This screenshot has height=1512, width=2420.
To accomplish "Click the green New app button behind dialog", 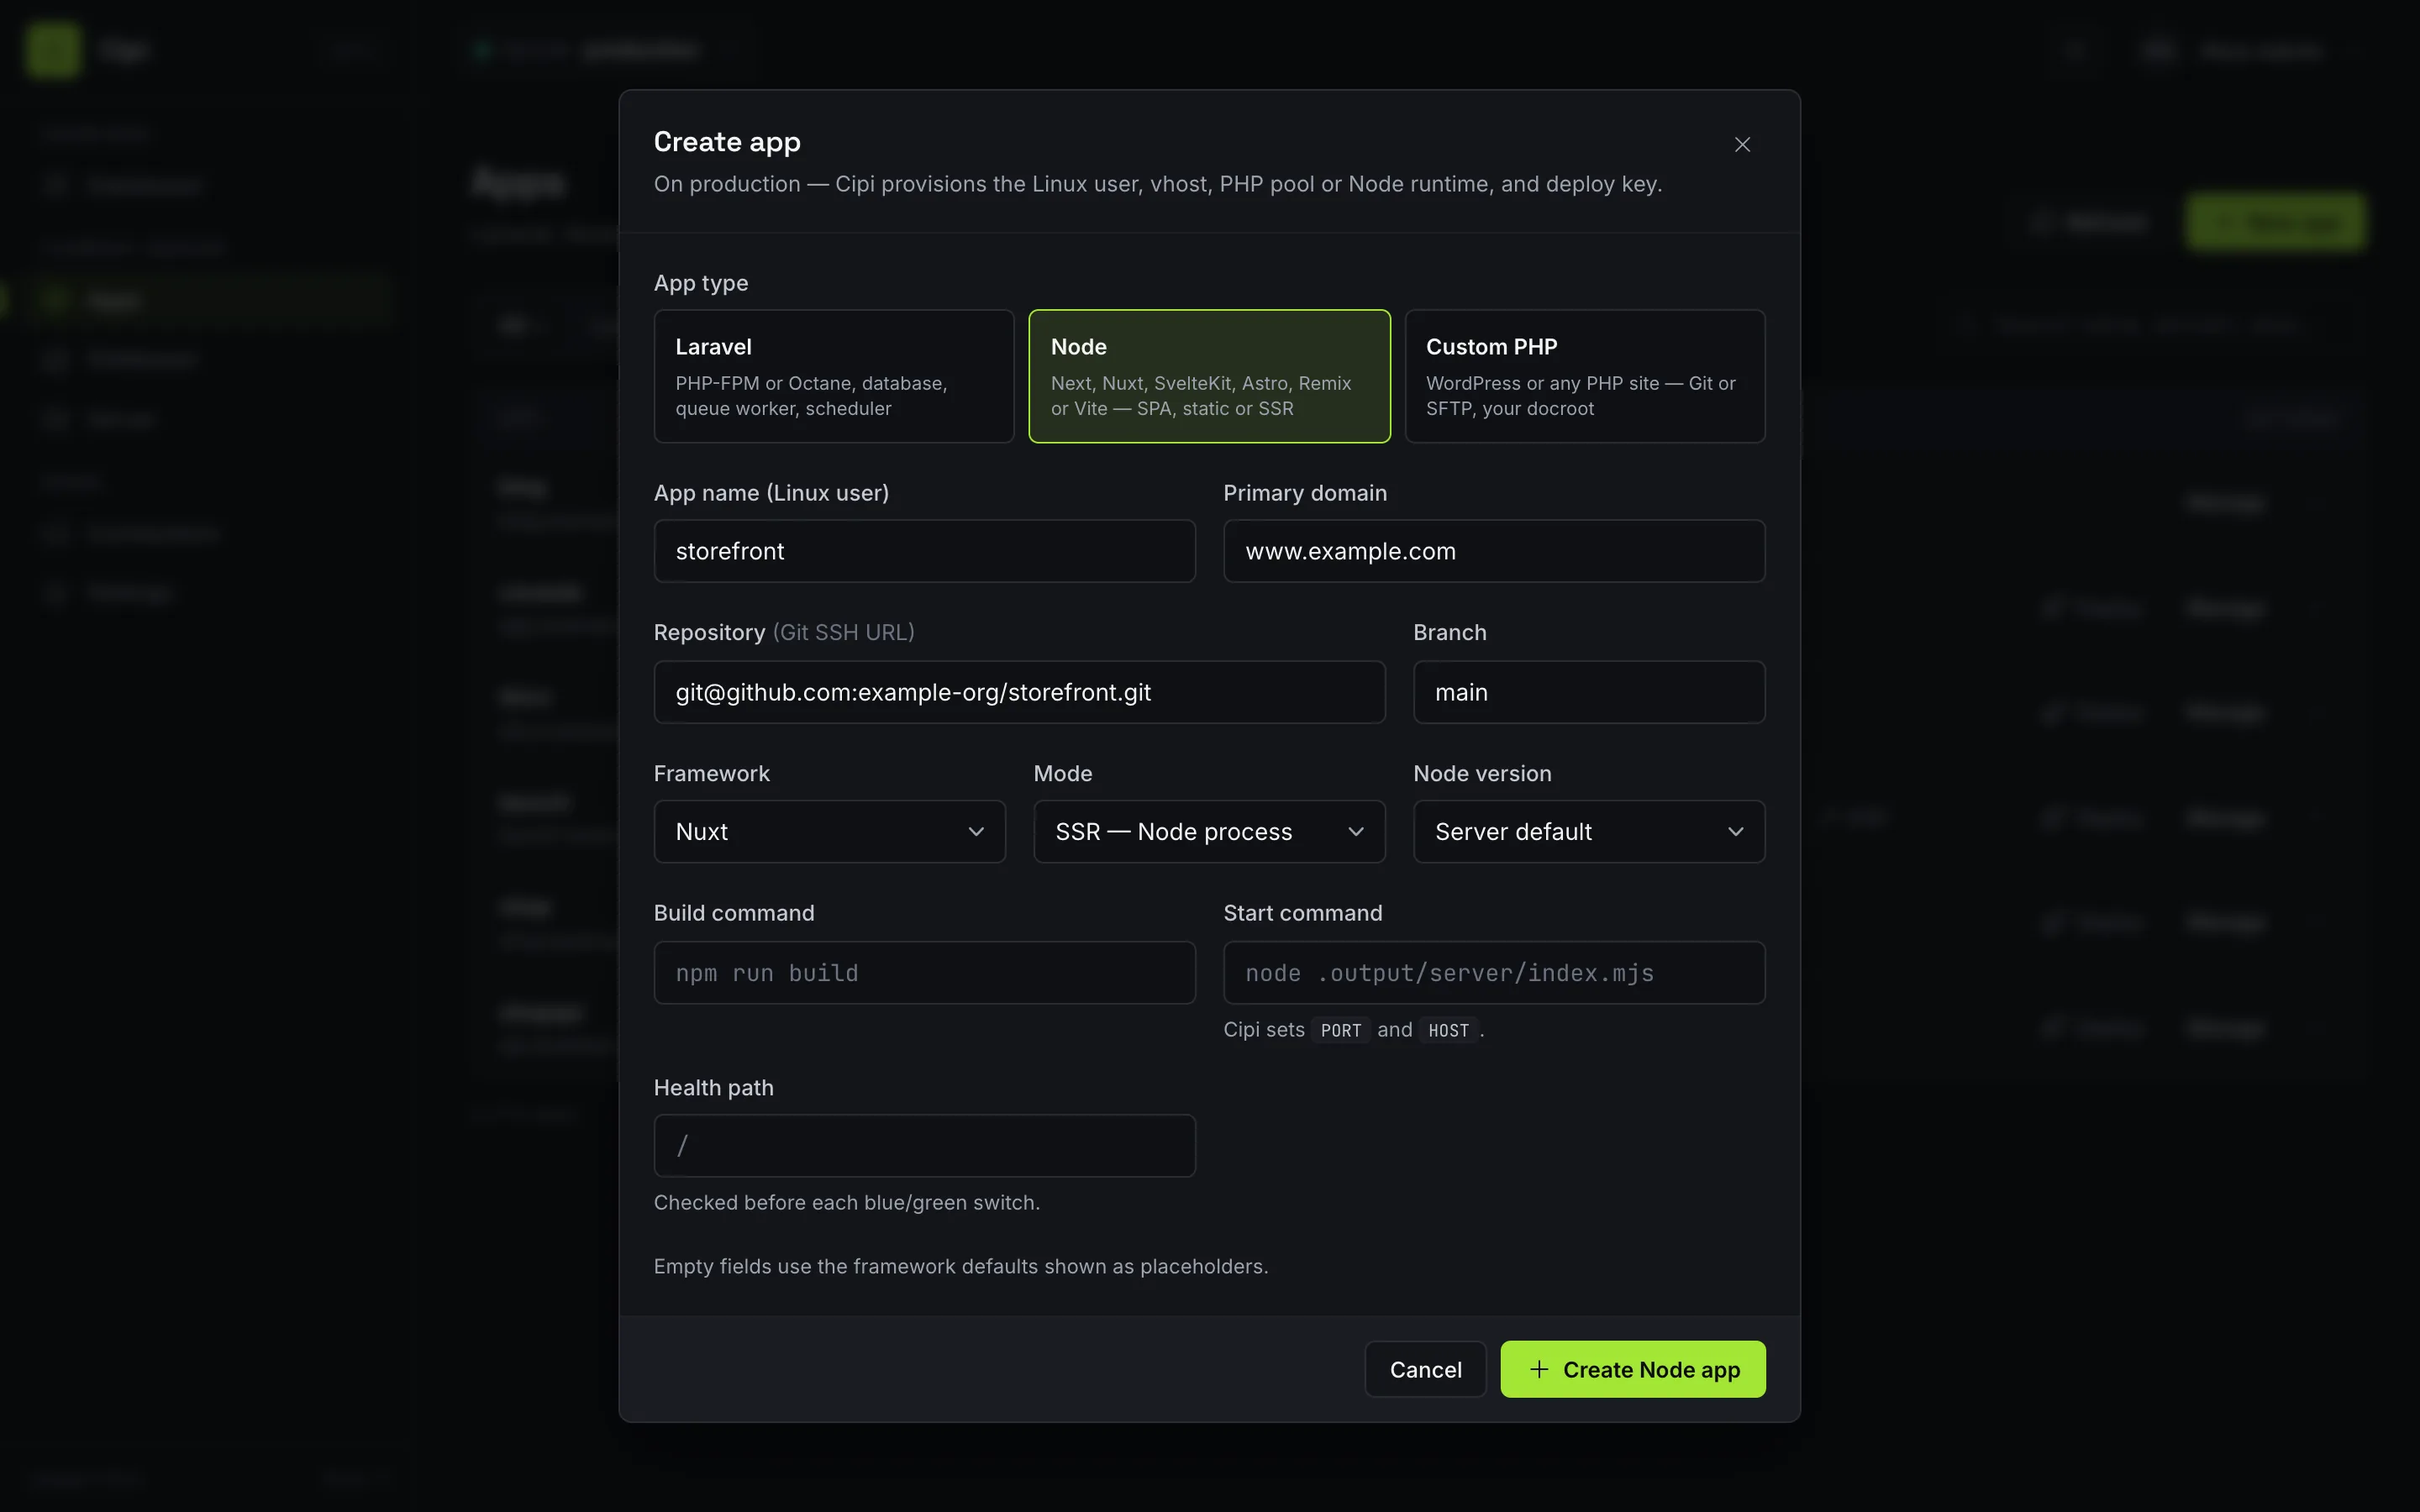I will click(2276, 222).
